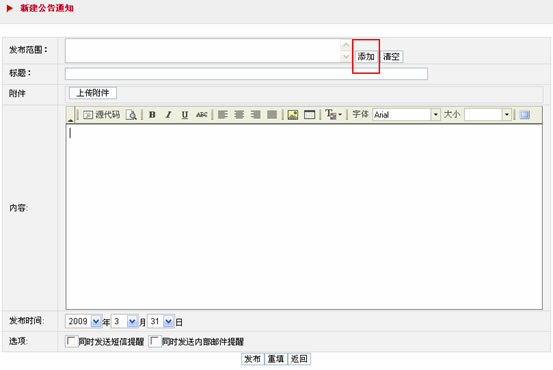553x370 pixels.
Task: Open the preview magnifier icon
Action: (x=131, y=115)
